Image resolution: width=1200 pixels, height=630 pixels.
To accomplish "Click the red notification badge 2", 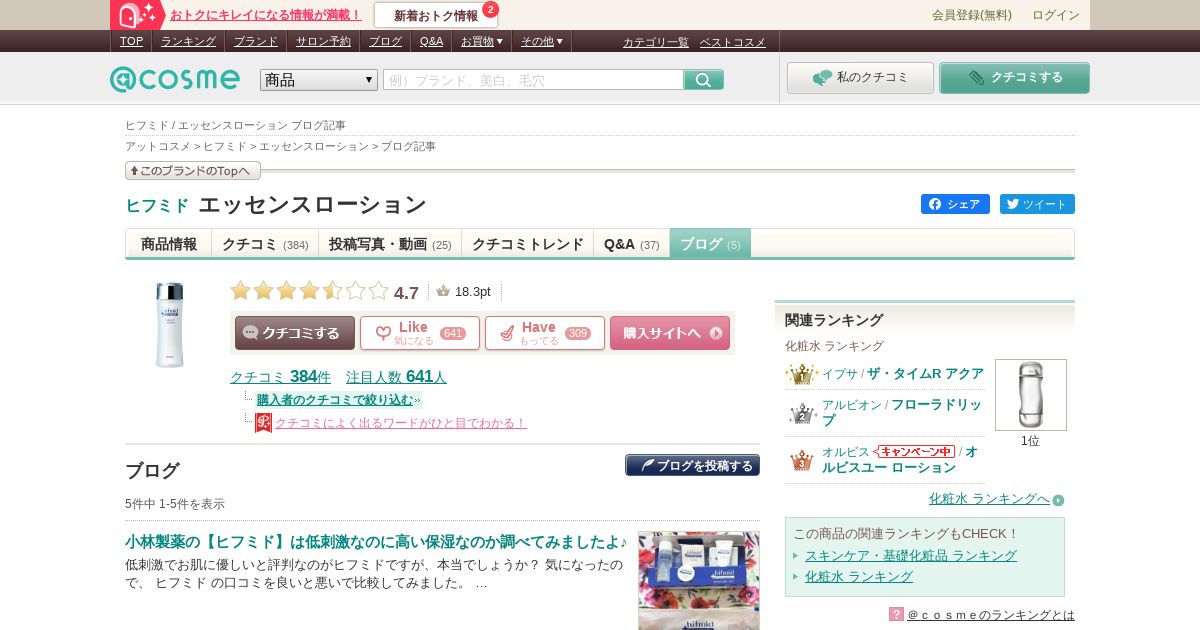I will 490,9.
